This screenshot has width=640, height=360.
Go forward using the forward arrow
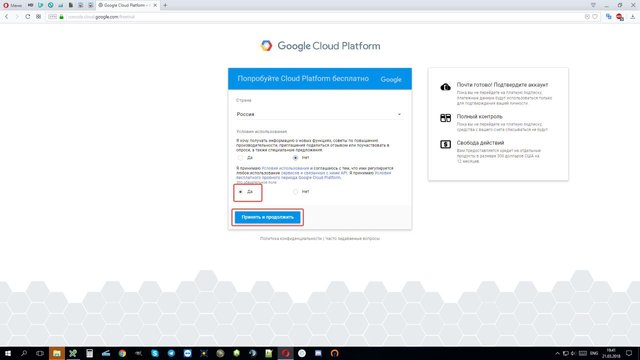point(17,17)
